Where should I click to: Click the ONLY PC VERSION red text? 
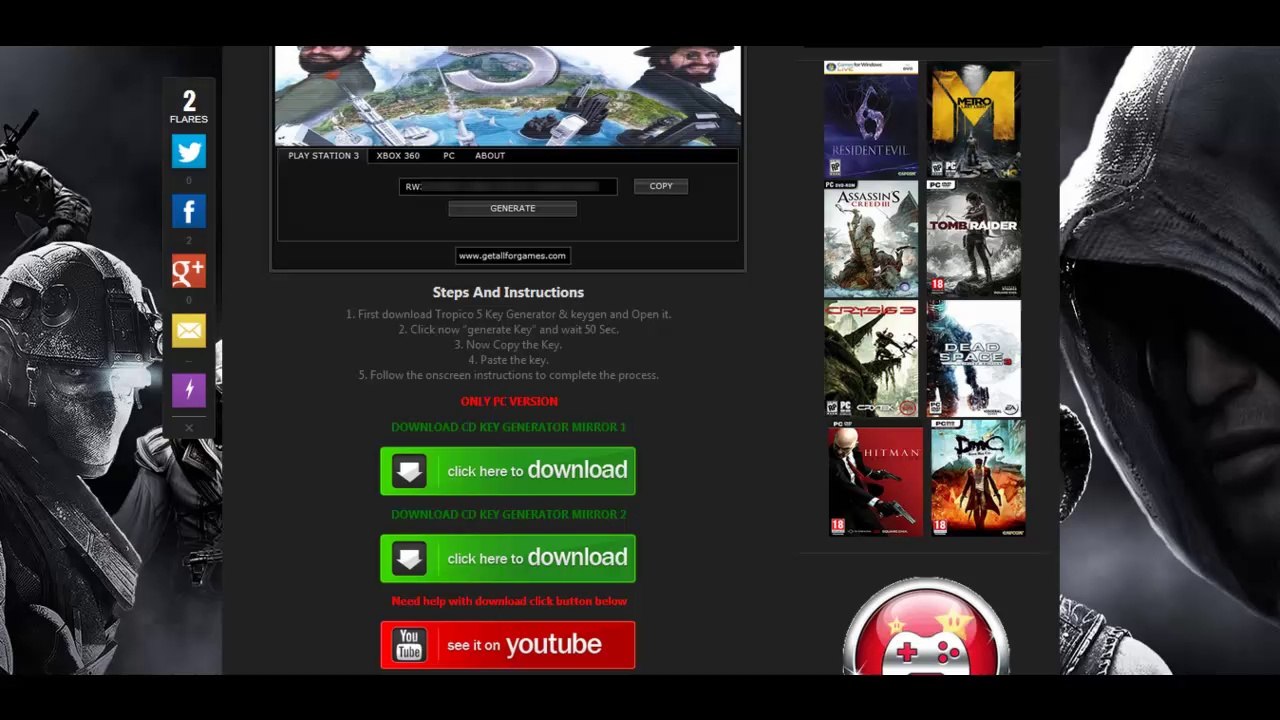(509, 401)
